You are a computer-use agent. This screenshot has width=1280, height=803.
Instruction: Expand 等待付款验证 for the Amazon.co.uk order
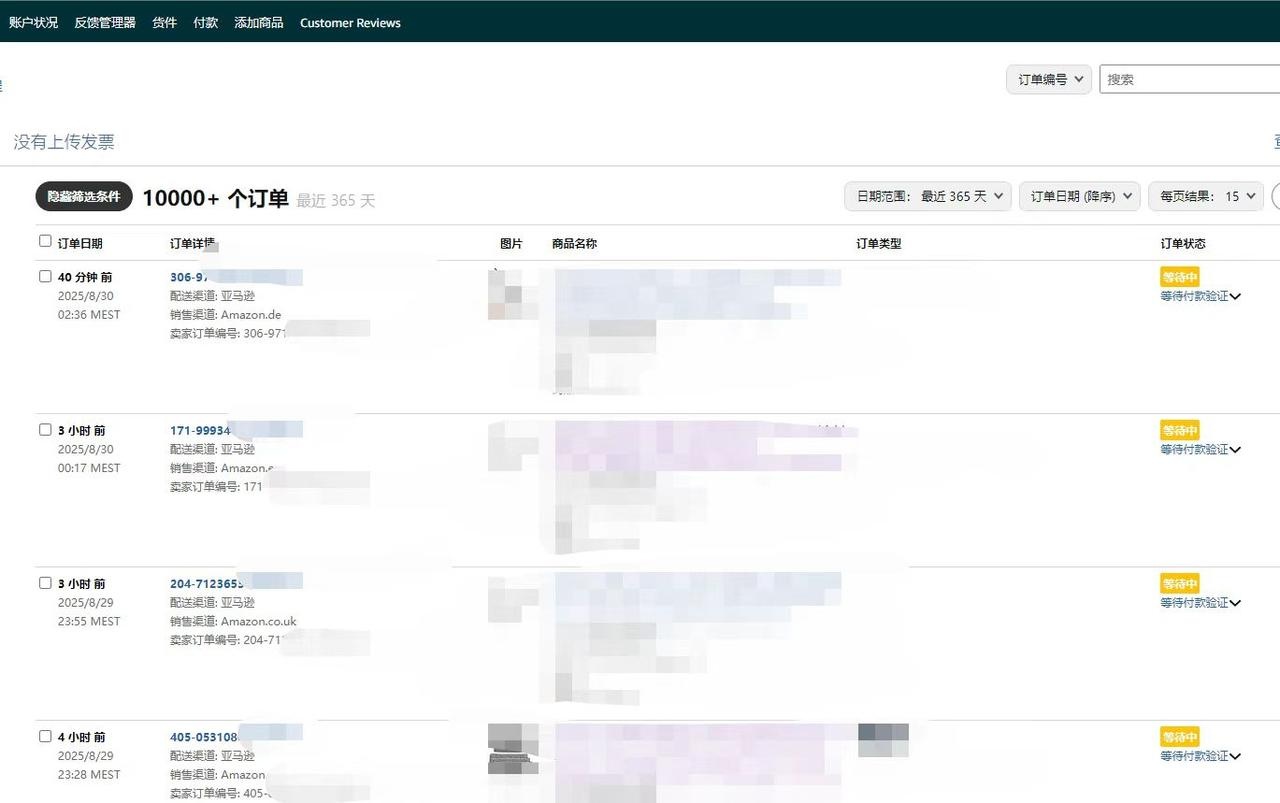click(1200, 602)
